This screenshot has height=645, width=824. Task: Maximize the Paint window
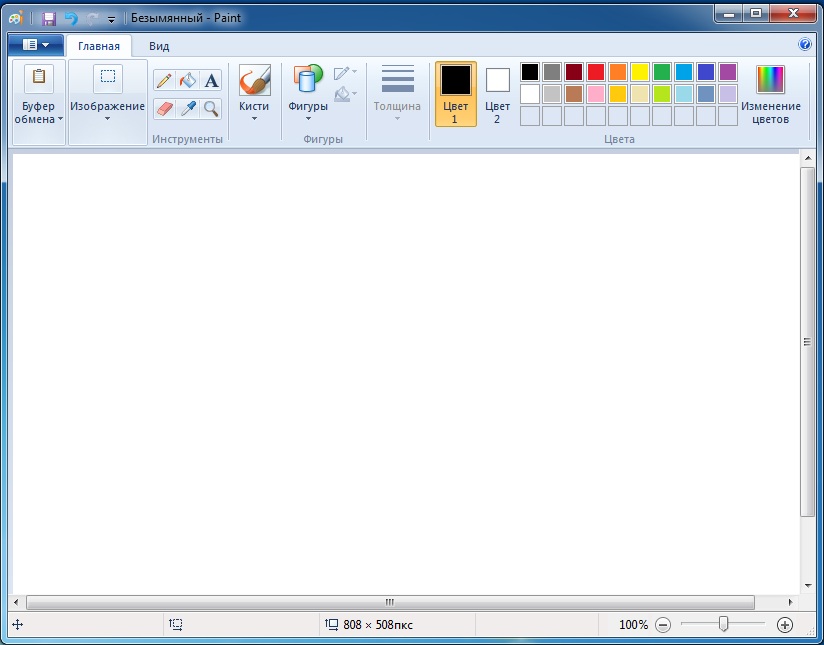click(x=756, y=14)
